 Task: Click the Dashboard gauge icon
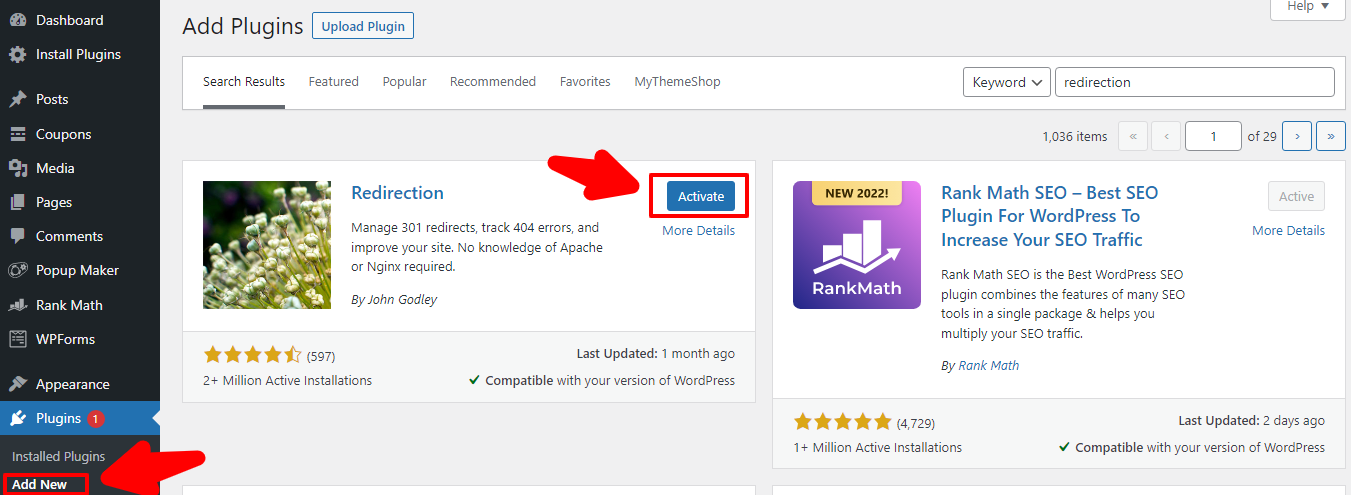[x=17, y=20]
